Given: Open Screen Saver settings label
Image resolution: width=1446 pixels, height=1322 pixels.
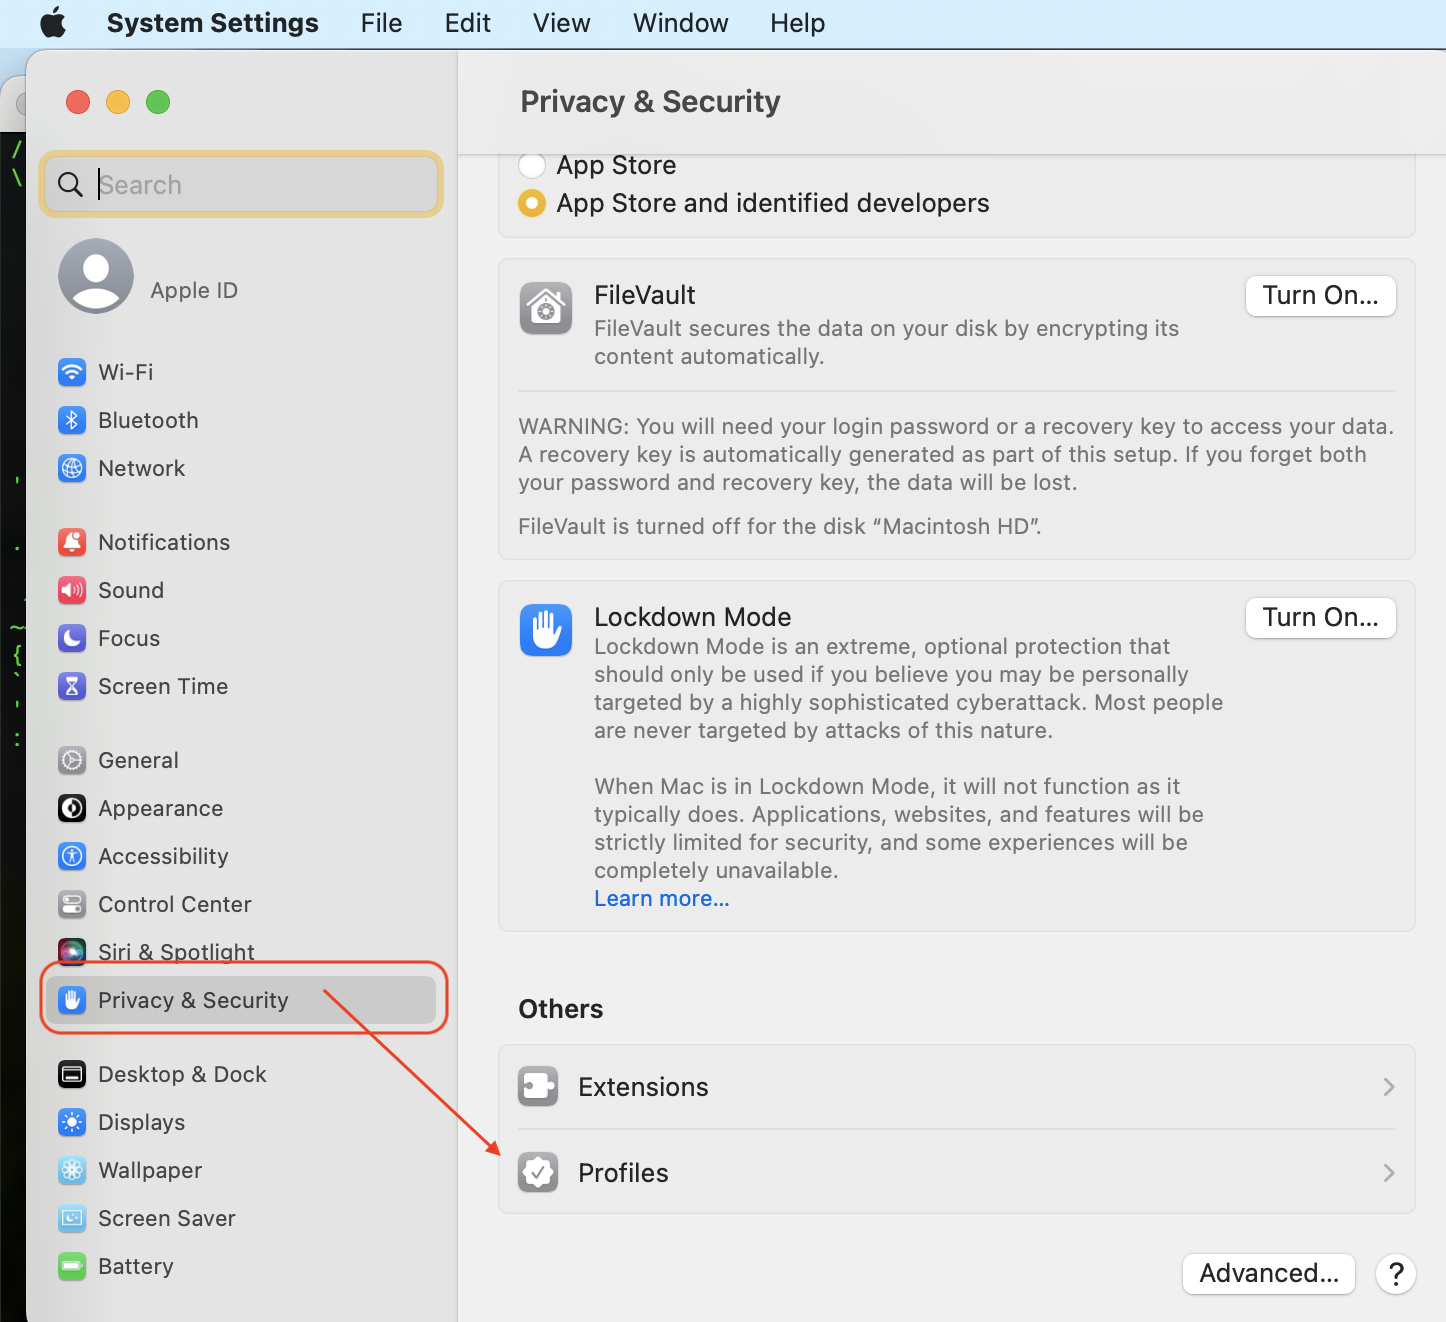Looking at the screenshot, I should coord(167,1218).
